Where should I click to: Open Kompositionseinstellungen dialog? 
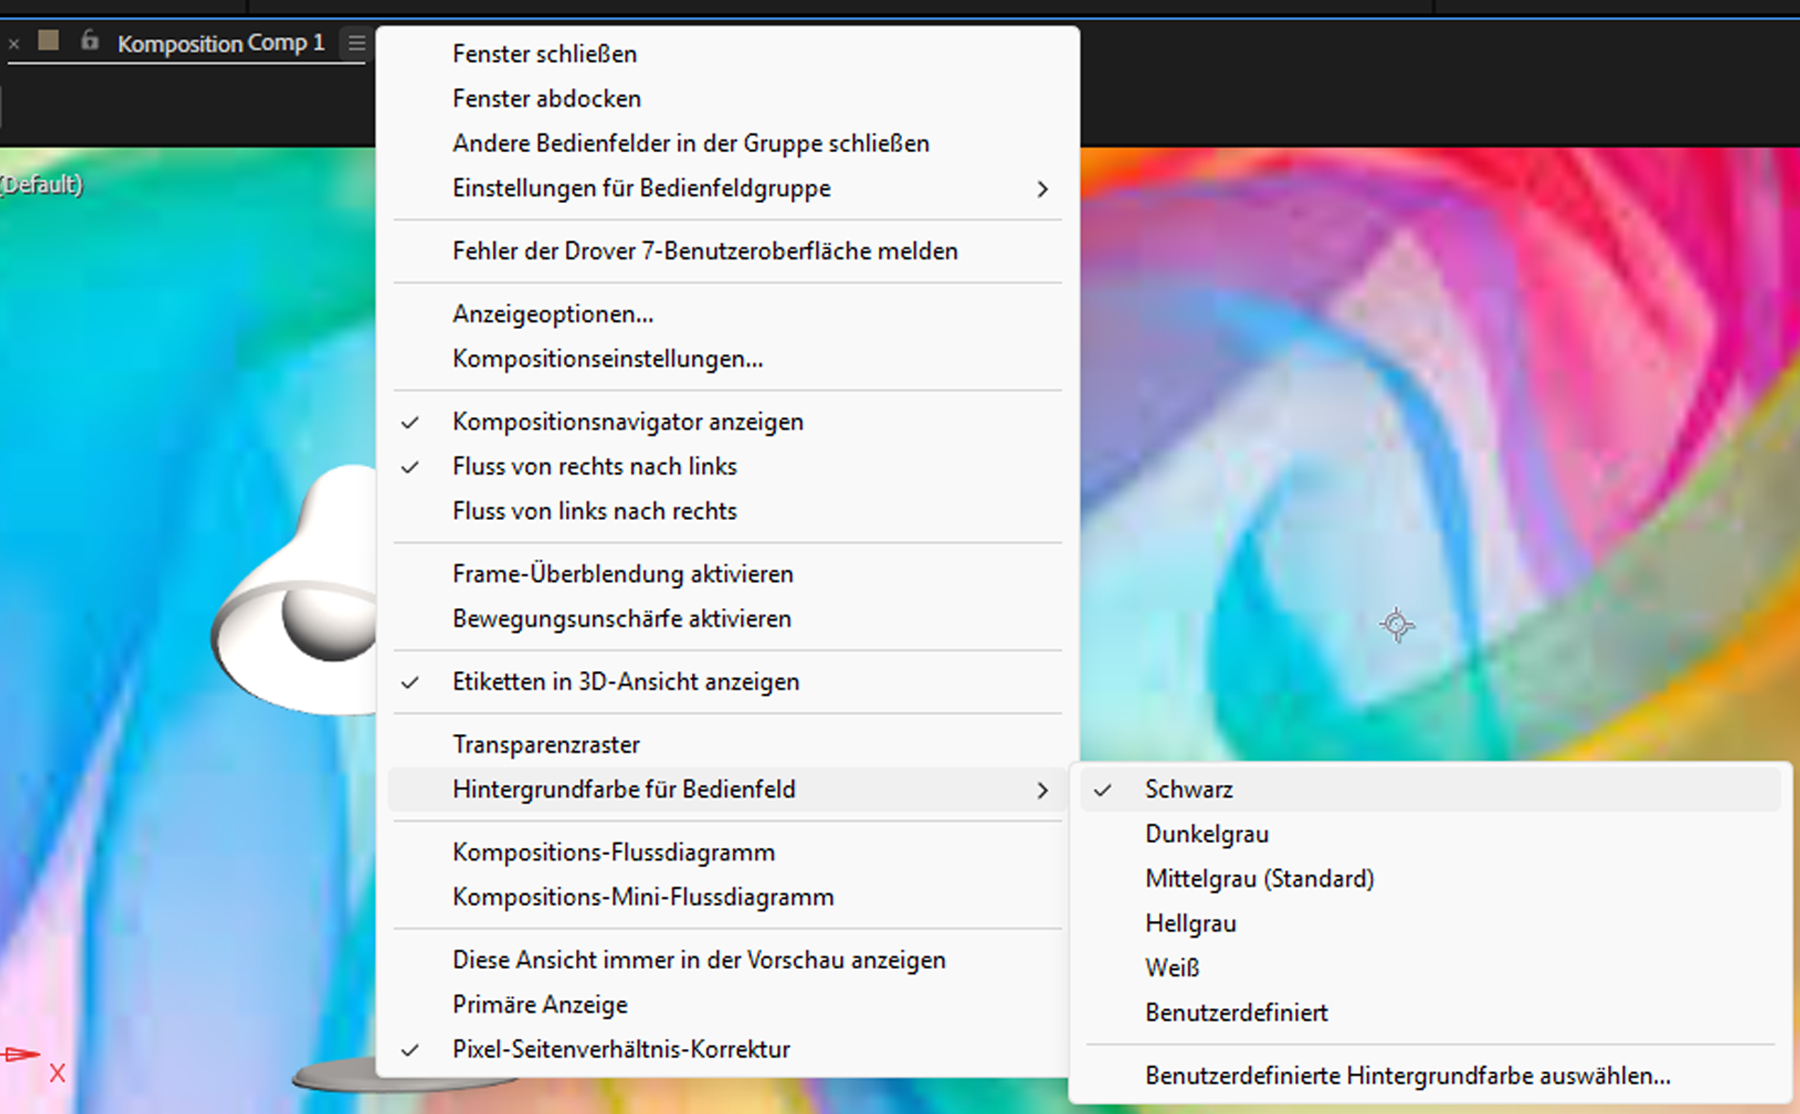click(606, 358)
